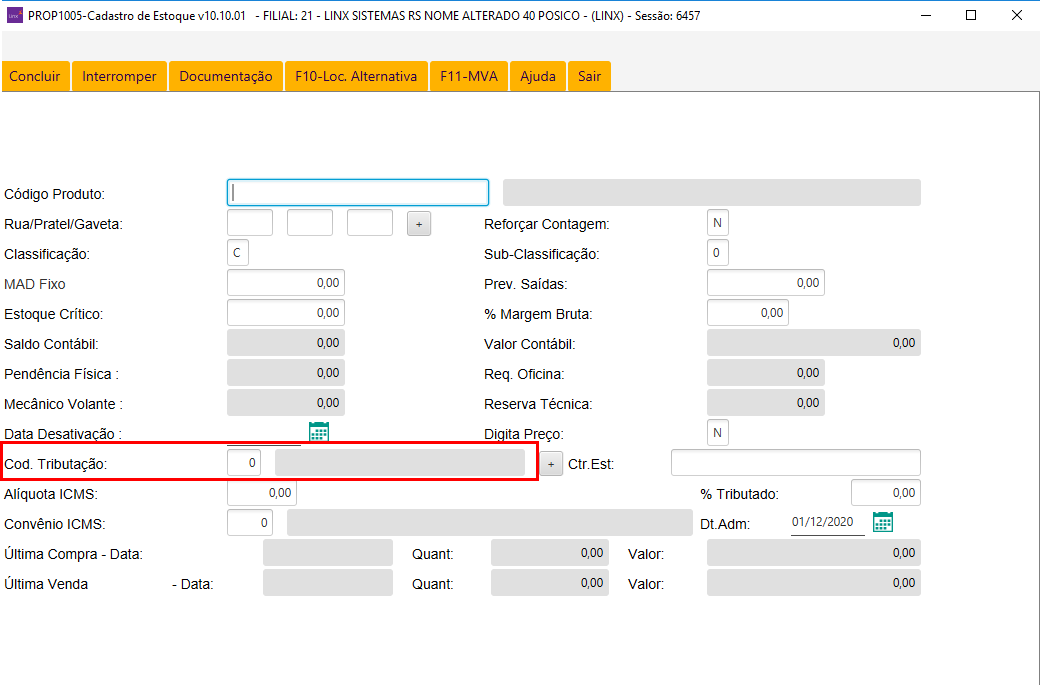This screenshot has width=1040, height=685.
Task: Click the % Margem Bruta field
Action: 748,313
